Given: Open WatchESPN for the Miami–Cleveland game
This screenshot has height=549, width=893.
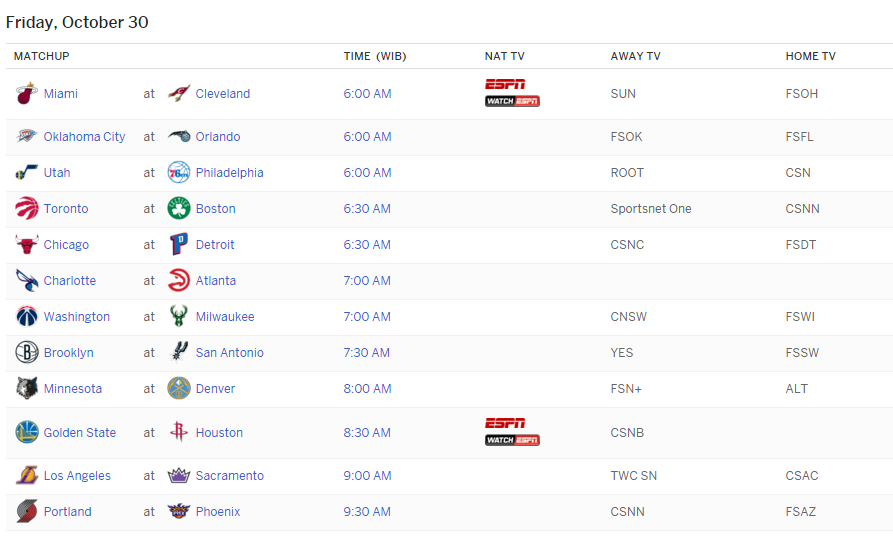Looking at the screenshot, I should tap(512, 101).
